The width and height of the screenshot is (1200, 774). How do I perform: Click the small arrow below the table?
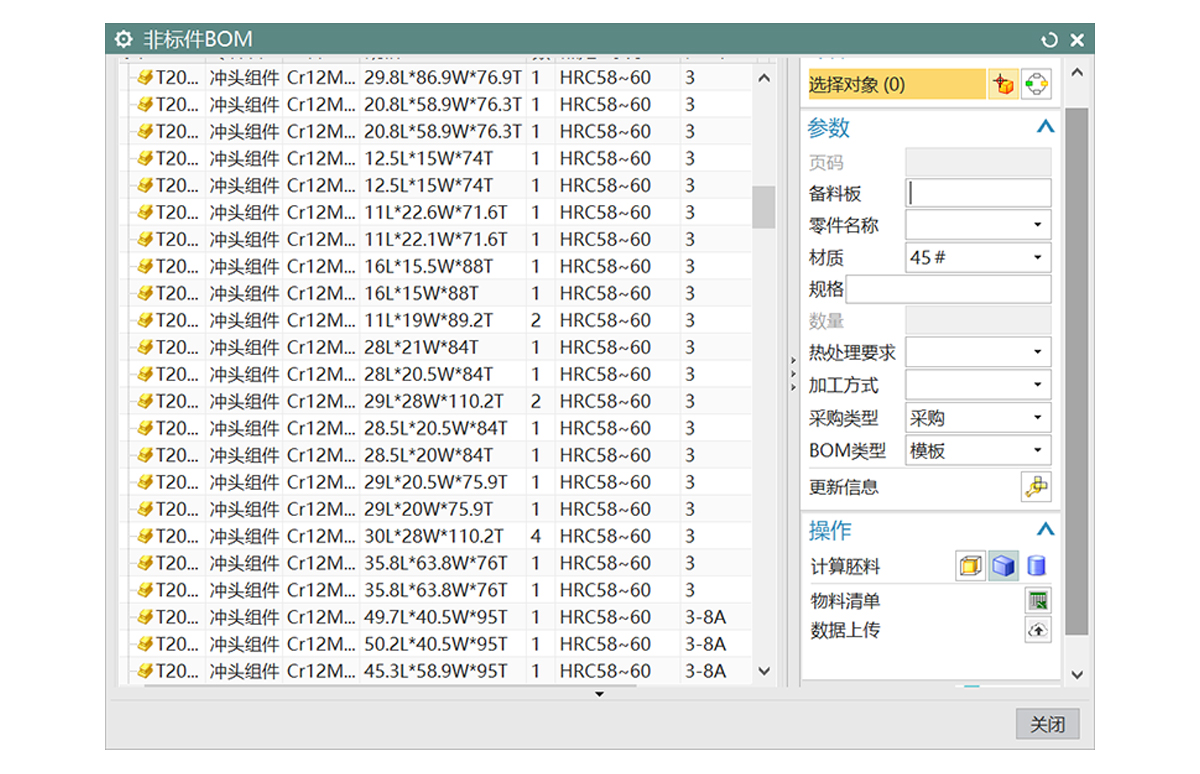(600, 694)
